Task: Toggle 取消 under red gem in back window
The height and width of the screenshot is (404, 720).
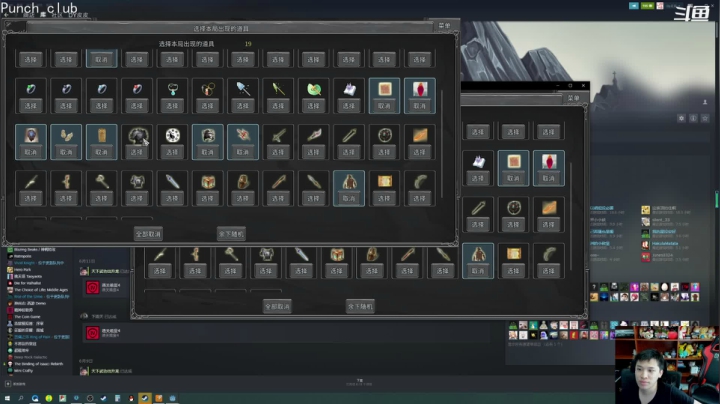Action: pyautogui.click(x=549, y=178)
